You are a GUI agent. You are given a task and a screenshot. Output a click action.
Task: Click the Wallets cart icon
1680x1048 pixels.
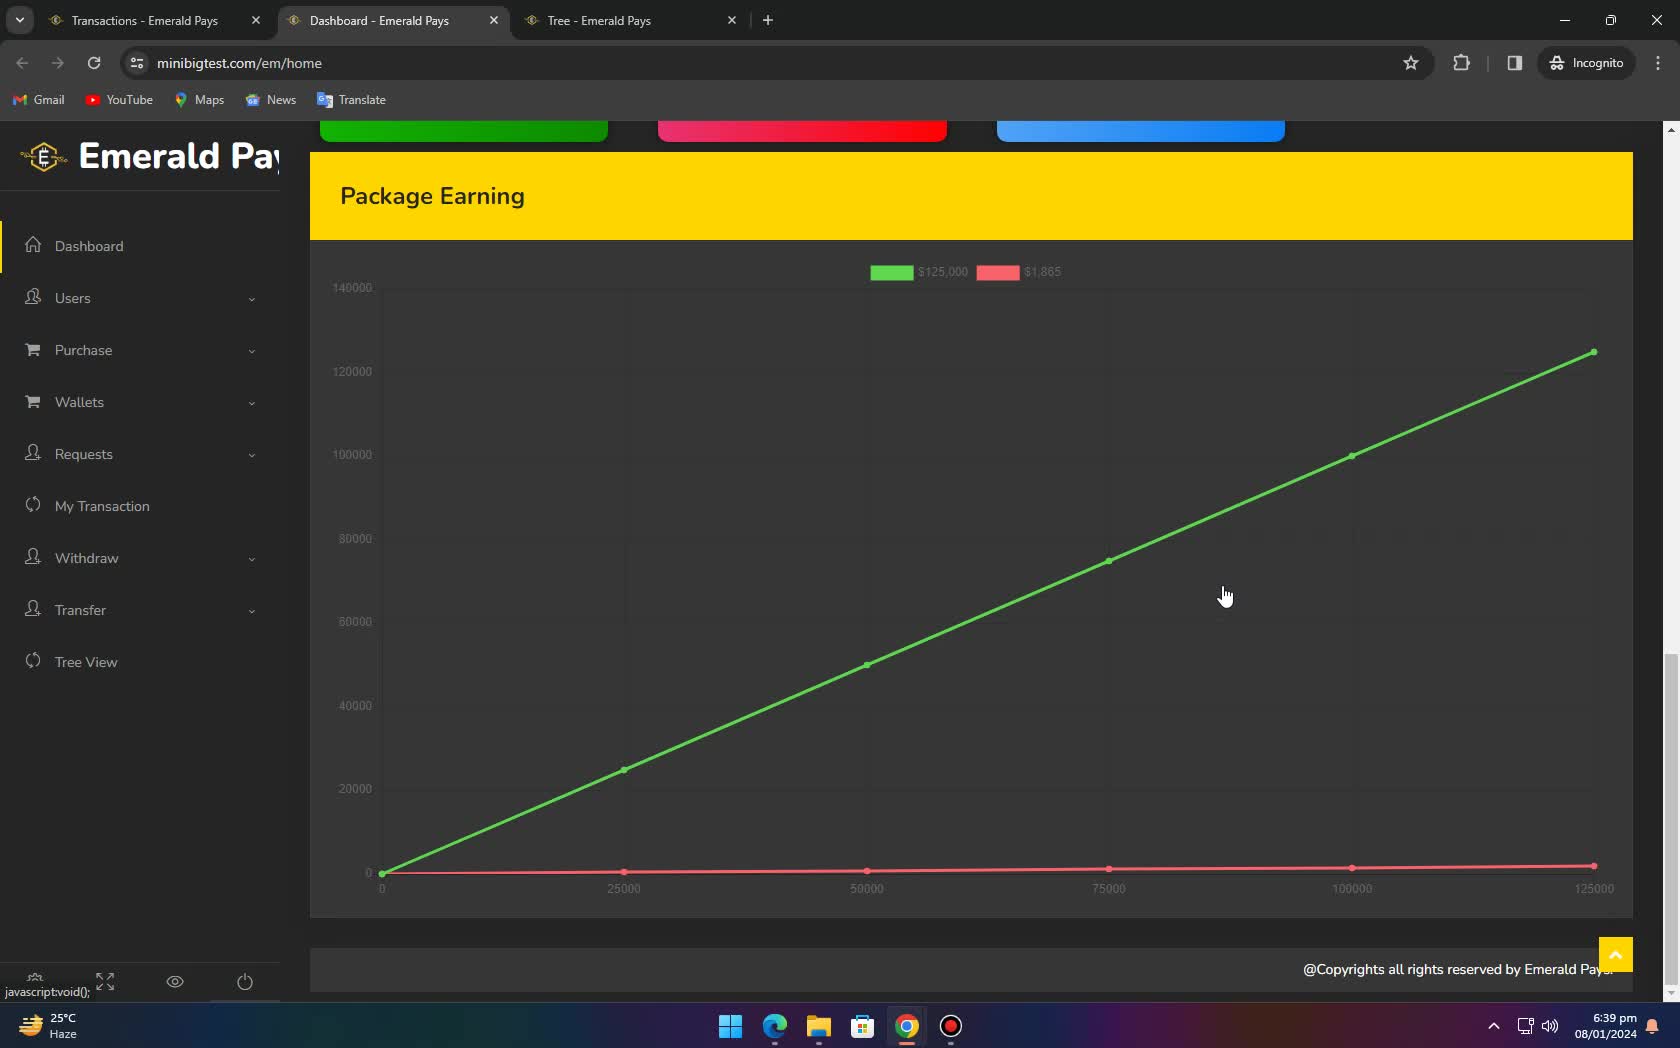(33, 402)
